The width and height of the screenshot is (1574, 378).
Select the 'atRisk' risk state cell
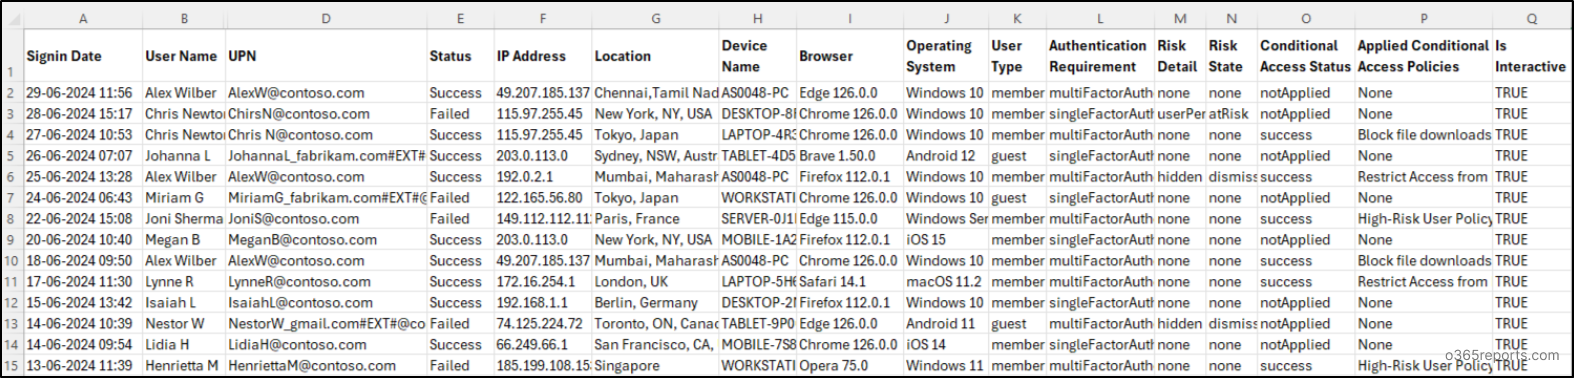(x=1231, y=114)
